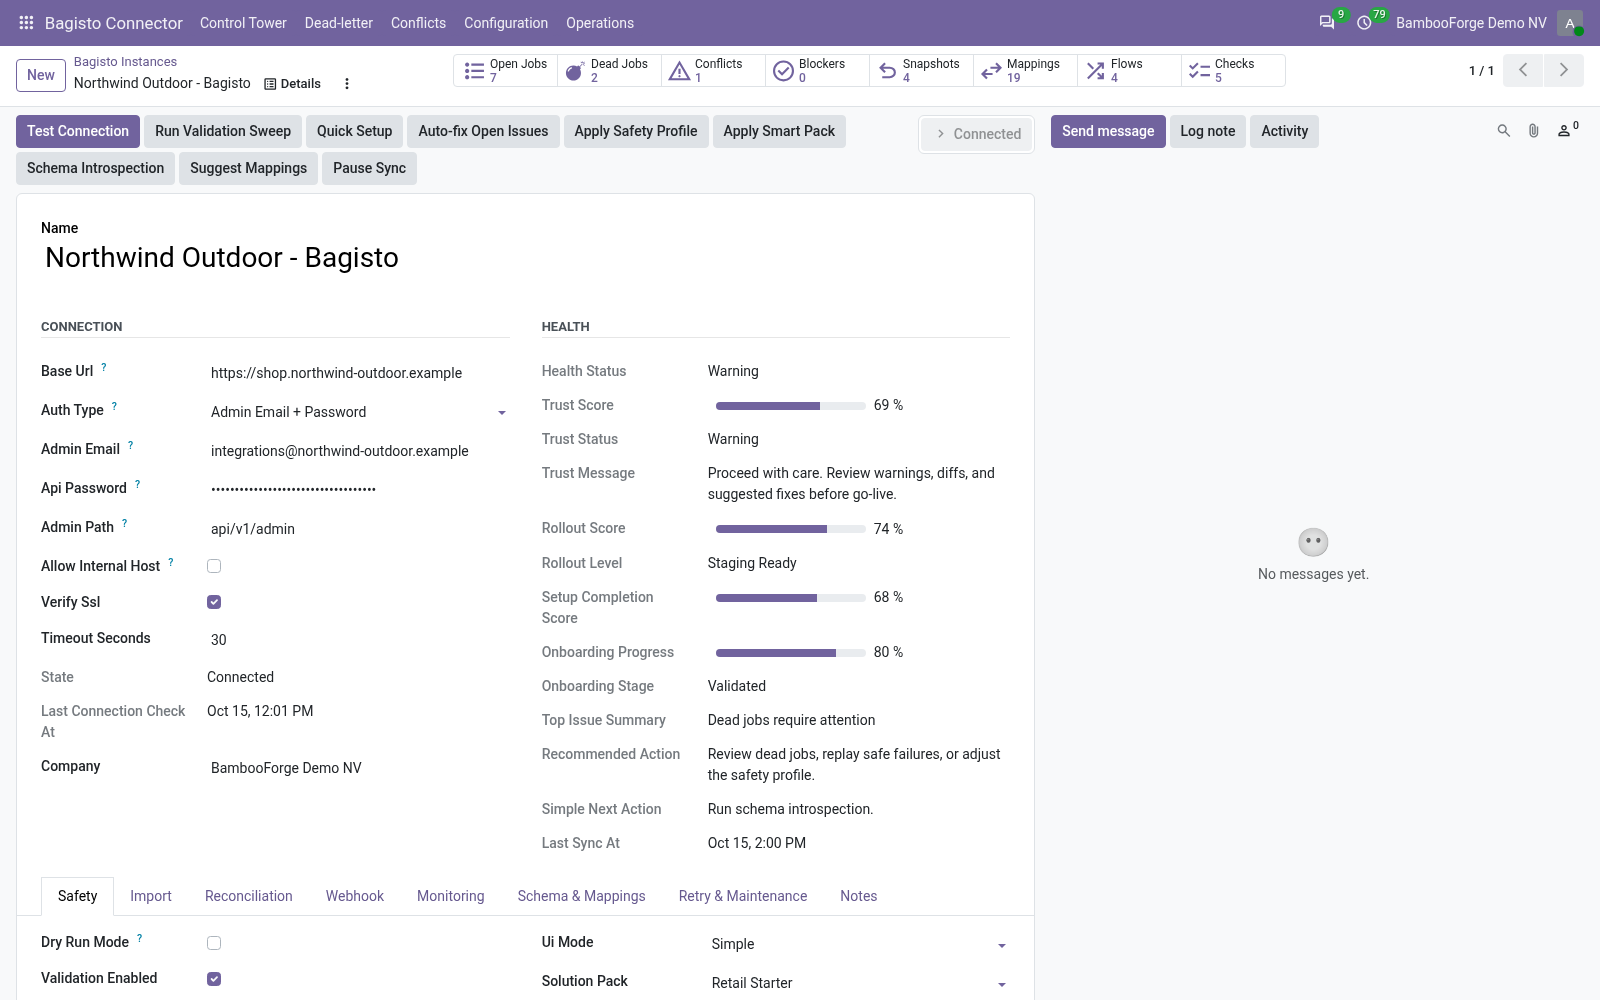Open the Mappings arrows stat button
The height and width of the screenshot is (1000, 1600).
click(1026, 70)
